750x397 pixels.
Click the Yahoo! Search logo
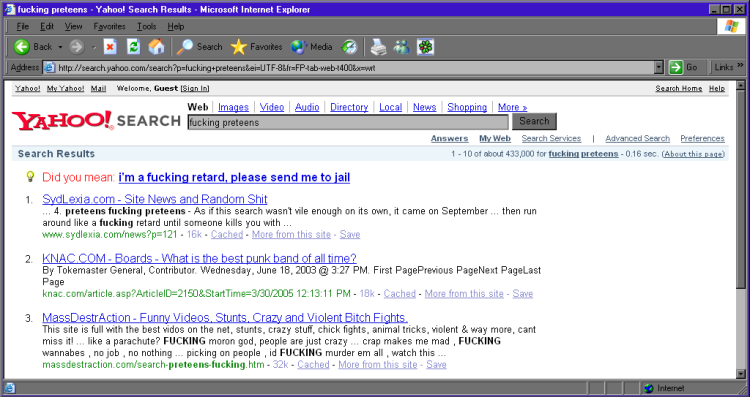(x=96, y=121)
